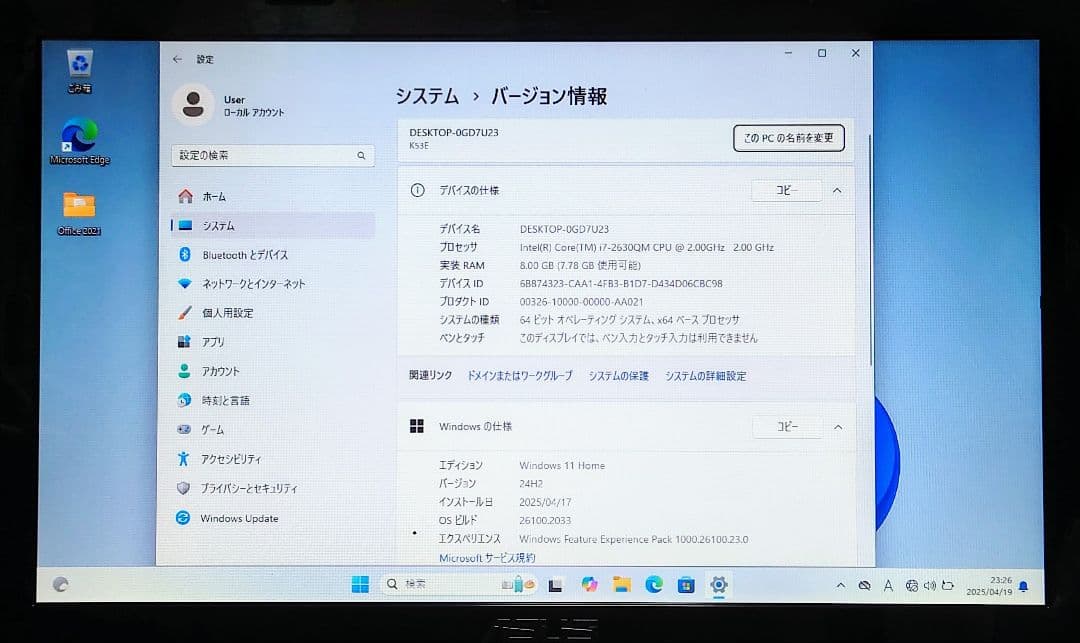Copy Windows specifications with コピー button
Screen dimensions: 1080x643
[787, 427]
